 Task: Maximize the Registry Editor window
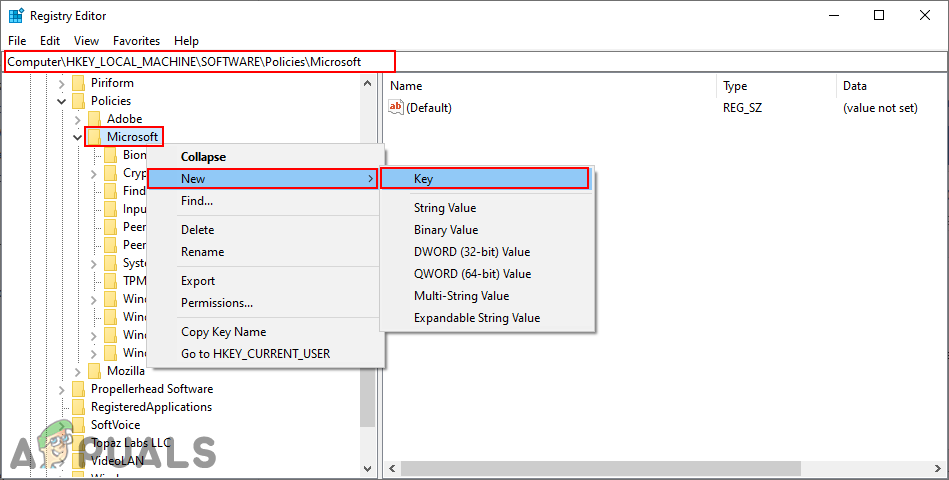coord(879,16)
